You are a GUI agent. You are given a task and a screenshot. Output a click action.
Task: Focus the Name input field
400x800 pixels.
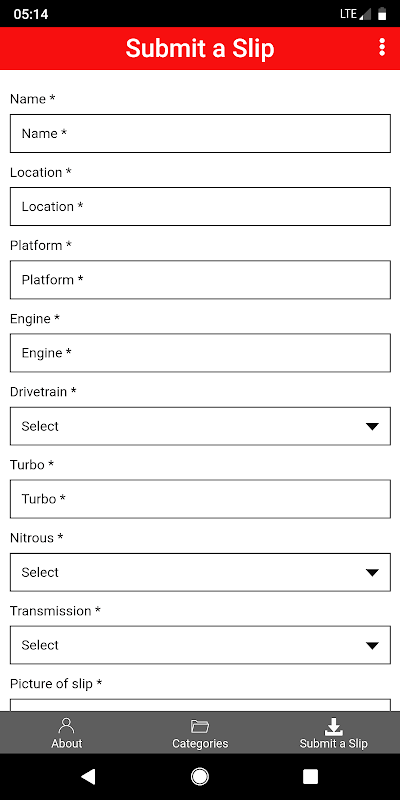click(200, 133)
